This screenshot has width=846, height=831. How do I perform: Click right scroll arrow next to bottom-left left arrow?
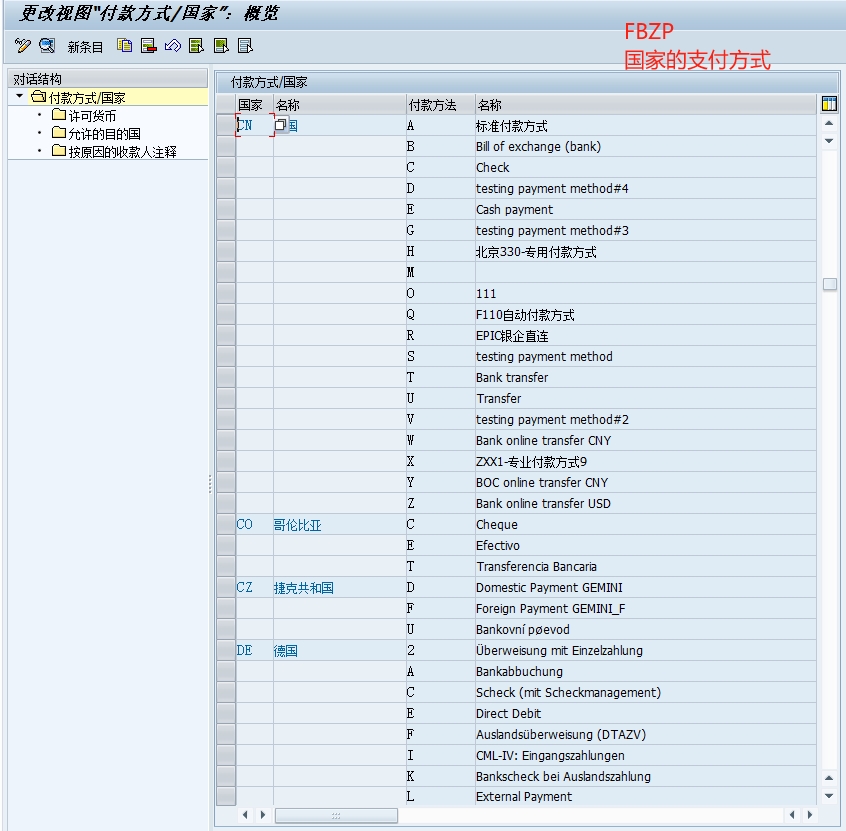[263, 815]
